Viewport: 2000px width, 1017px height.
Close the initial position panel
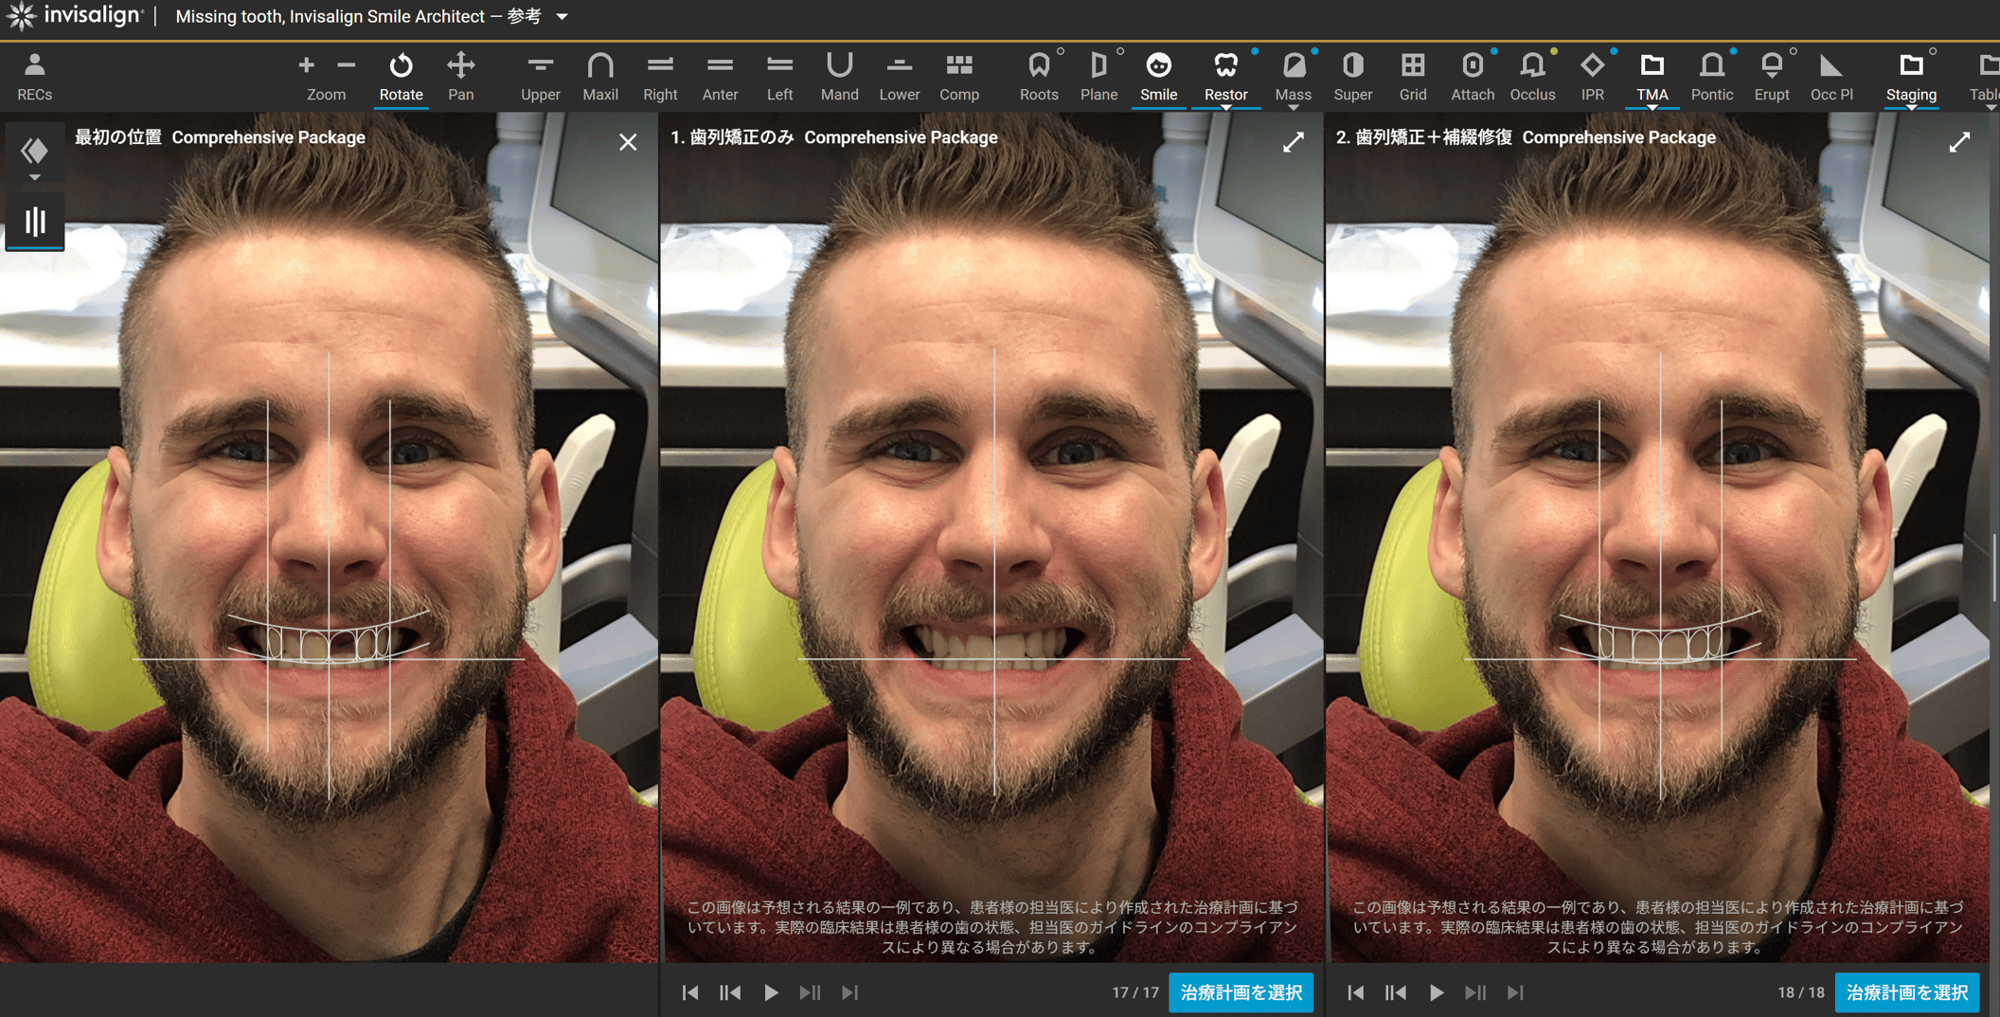pyautogui.click(x=628, y=142)
